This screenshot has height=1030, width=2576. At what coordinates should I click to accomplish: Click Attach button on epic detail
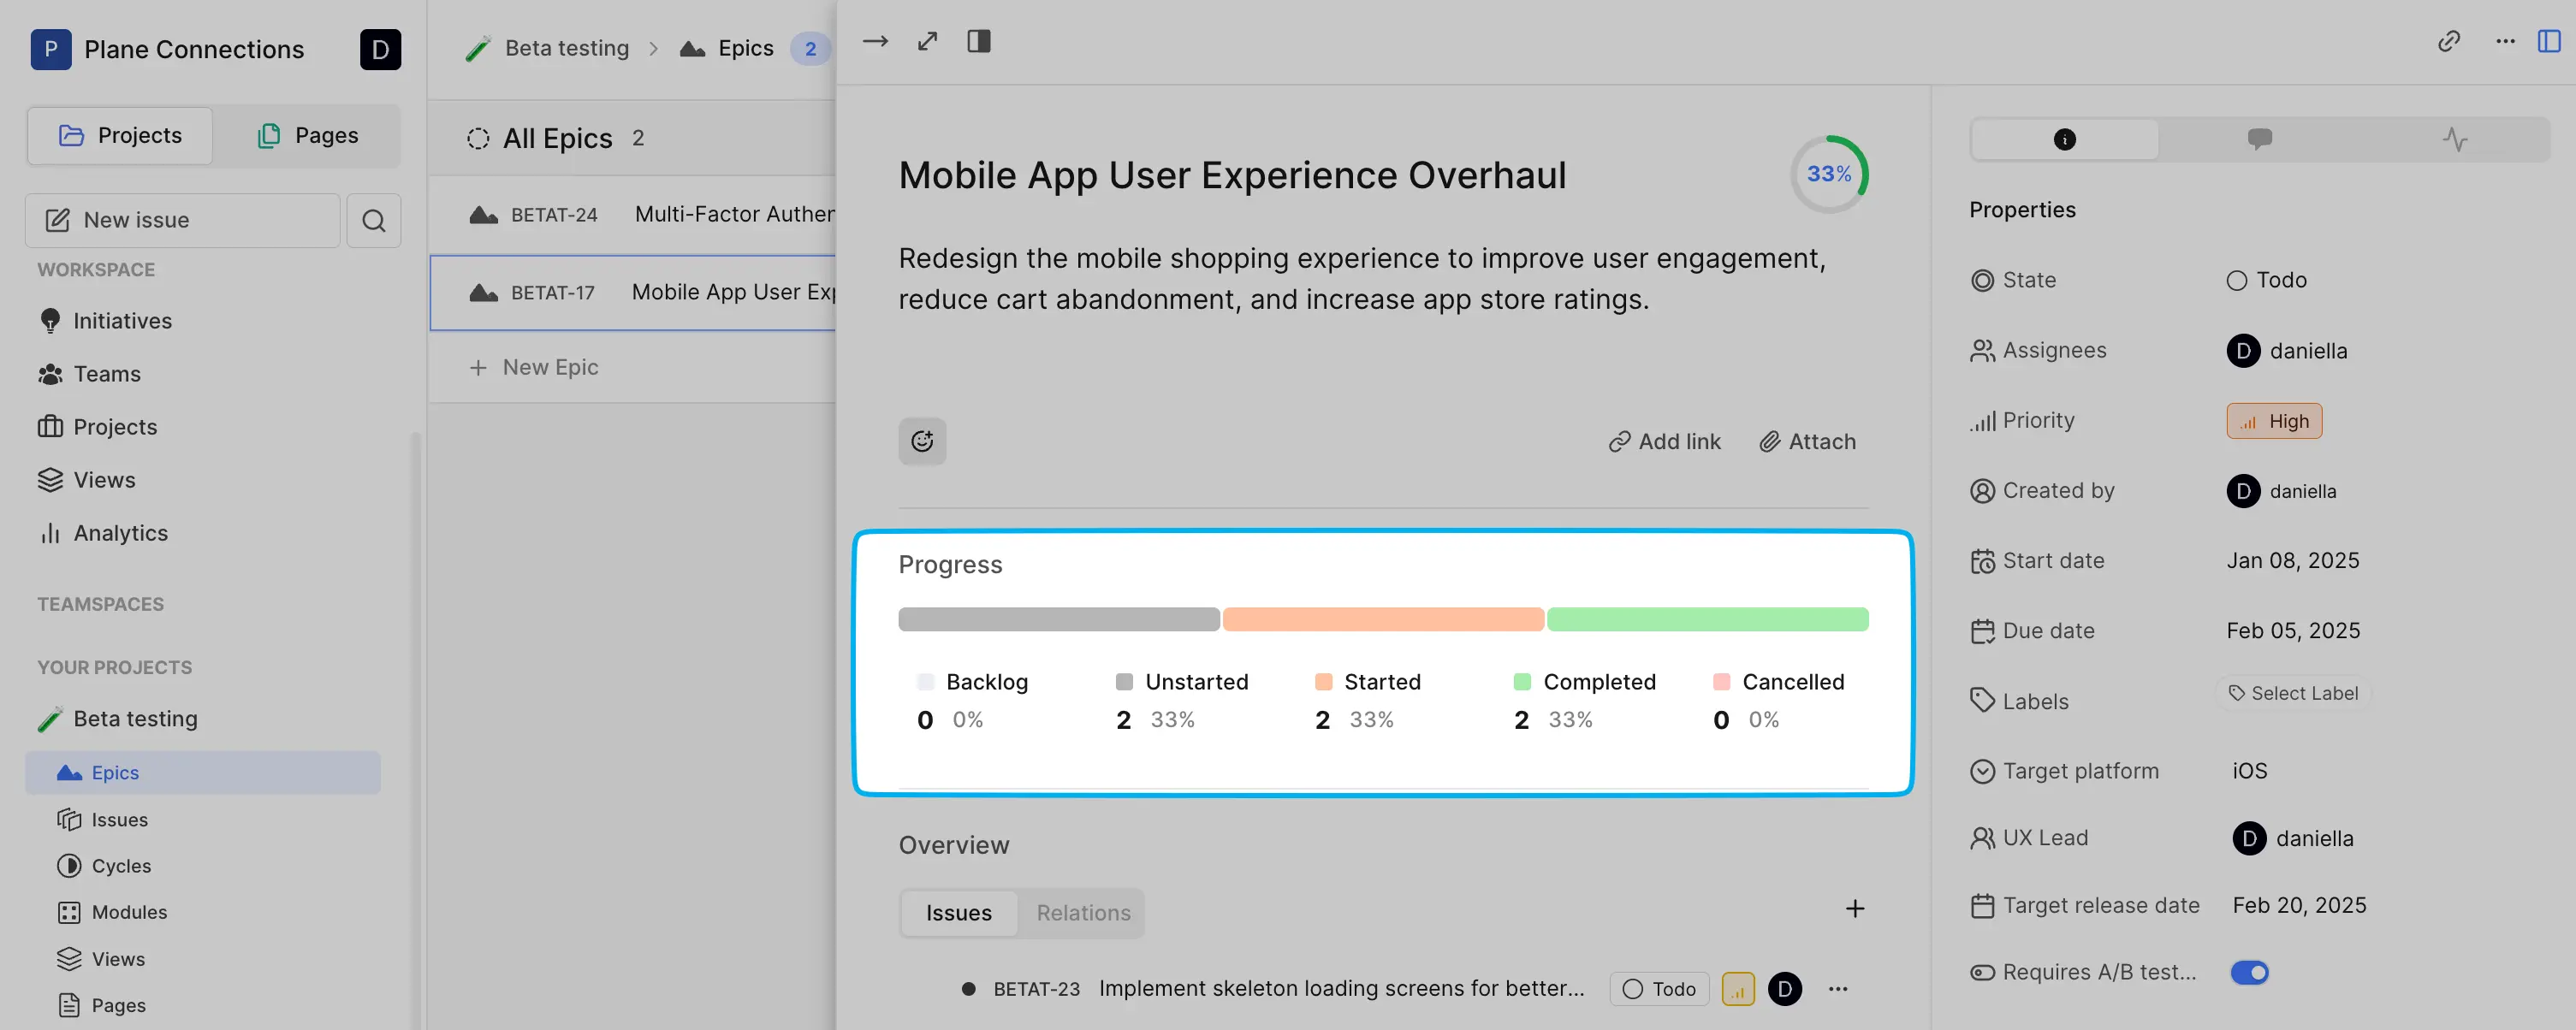[x=1806, y=441]
